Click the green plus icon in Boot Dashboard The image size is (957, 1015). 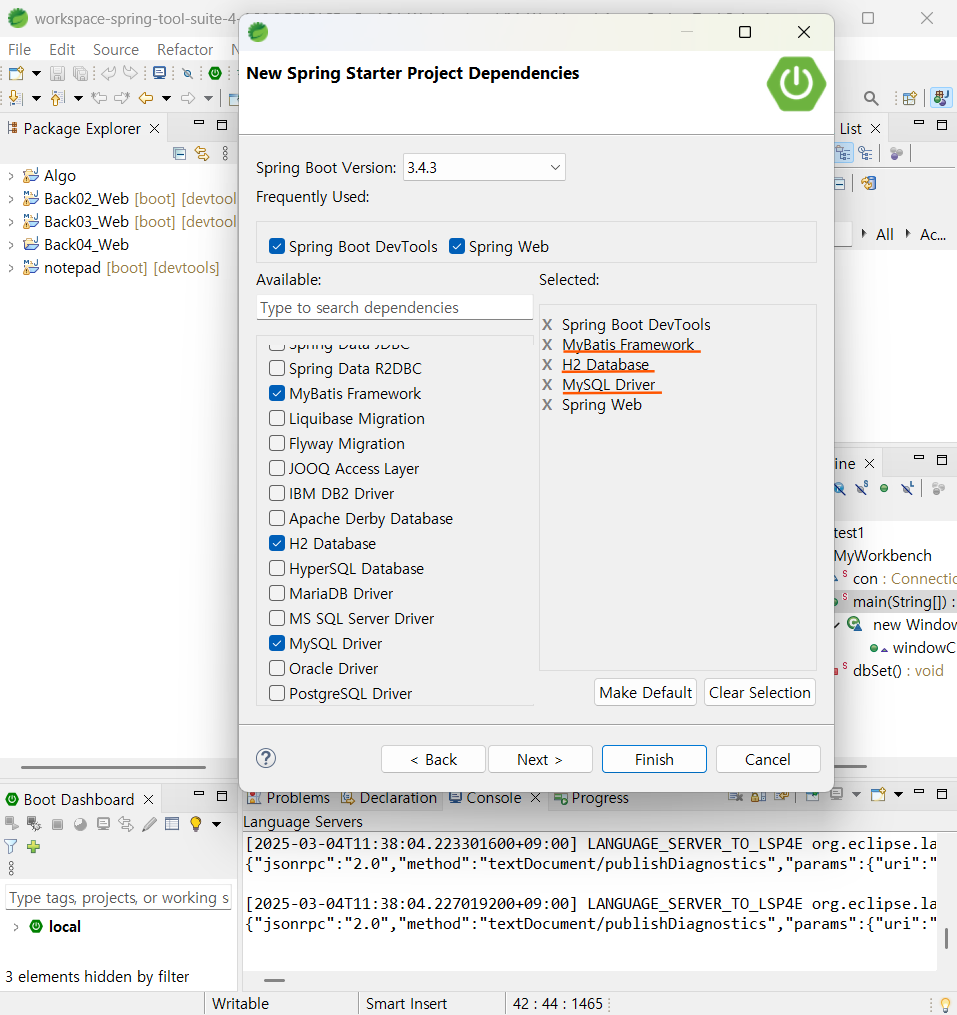(34, 846)
